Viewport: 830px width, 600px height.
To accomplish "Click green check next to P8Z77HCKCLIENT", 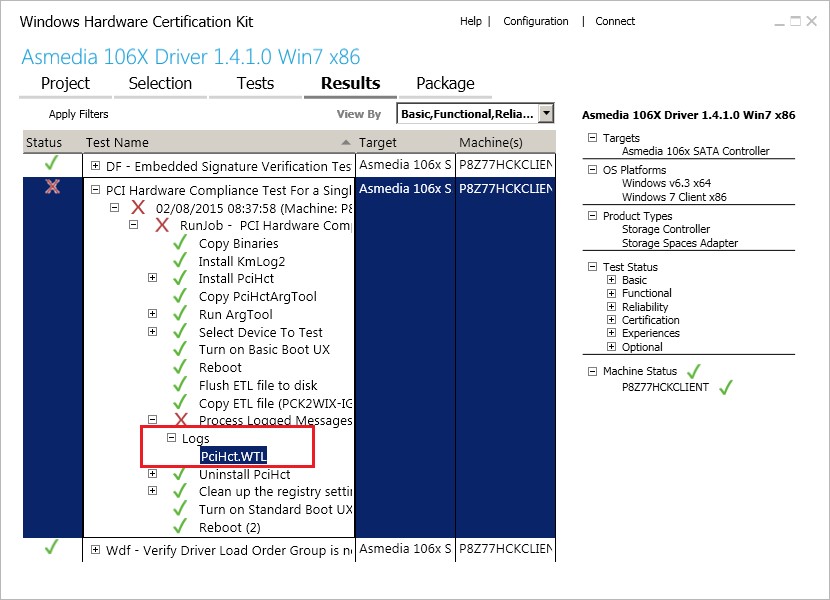I will [x=726, y=387].
